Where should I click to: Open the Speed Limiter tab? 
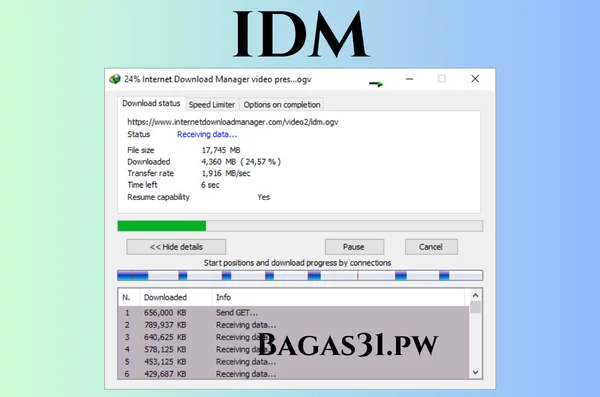[212, 105]
